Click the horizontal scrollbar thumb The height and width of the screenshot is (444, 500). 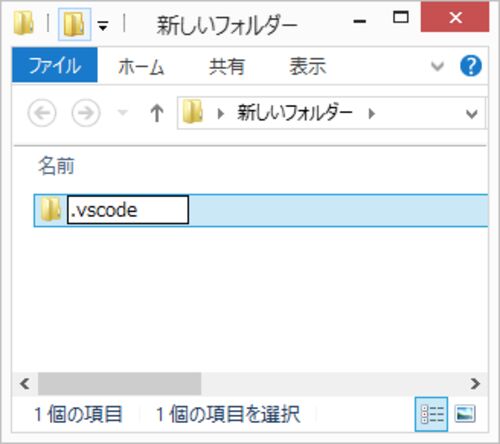[119, 384]
